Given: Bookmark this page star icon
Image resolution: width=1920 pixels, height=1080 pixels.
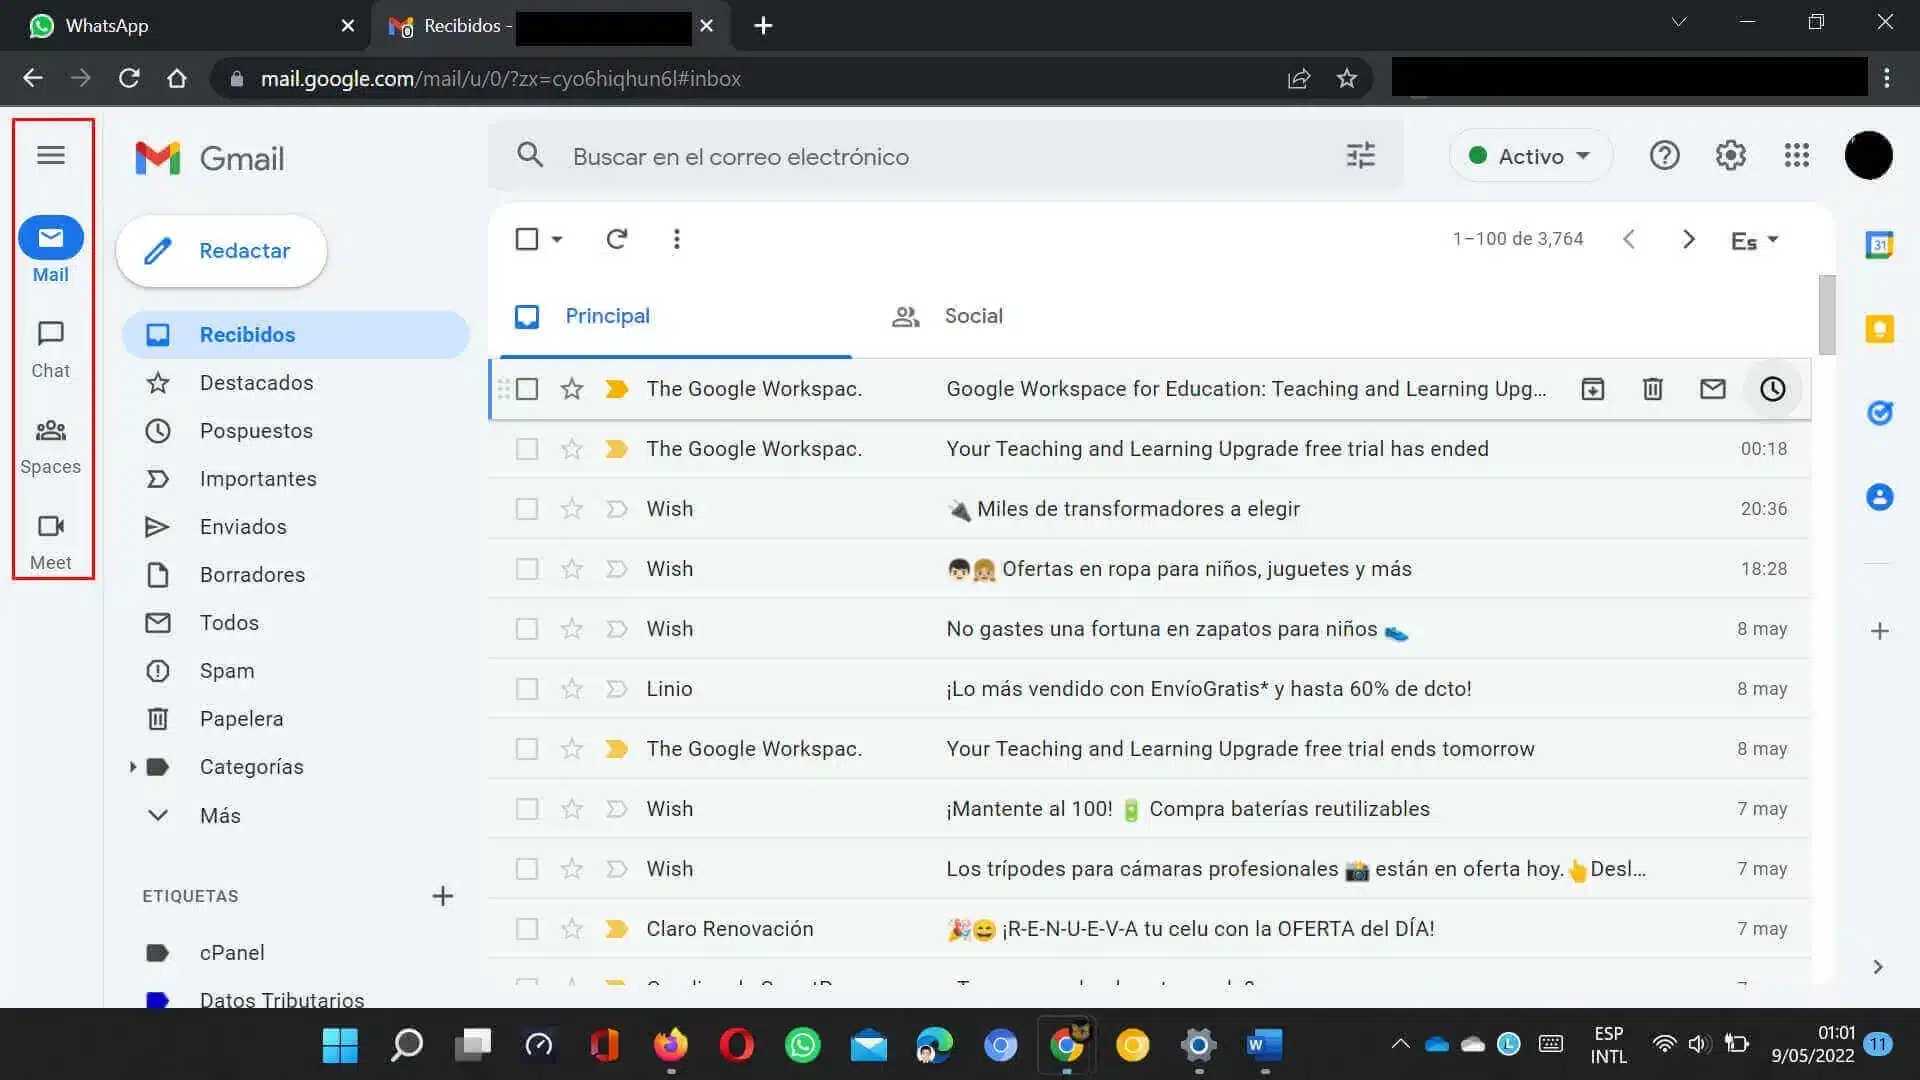Looking at the screenshot, I should (x=1347, y=78).
